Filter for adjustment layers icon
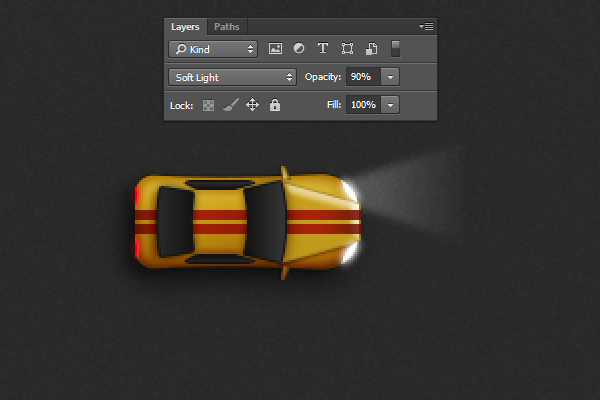600x400 pixels. pos(298,48)
